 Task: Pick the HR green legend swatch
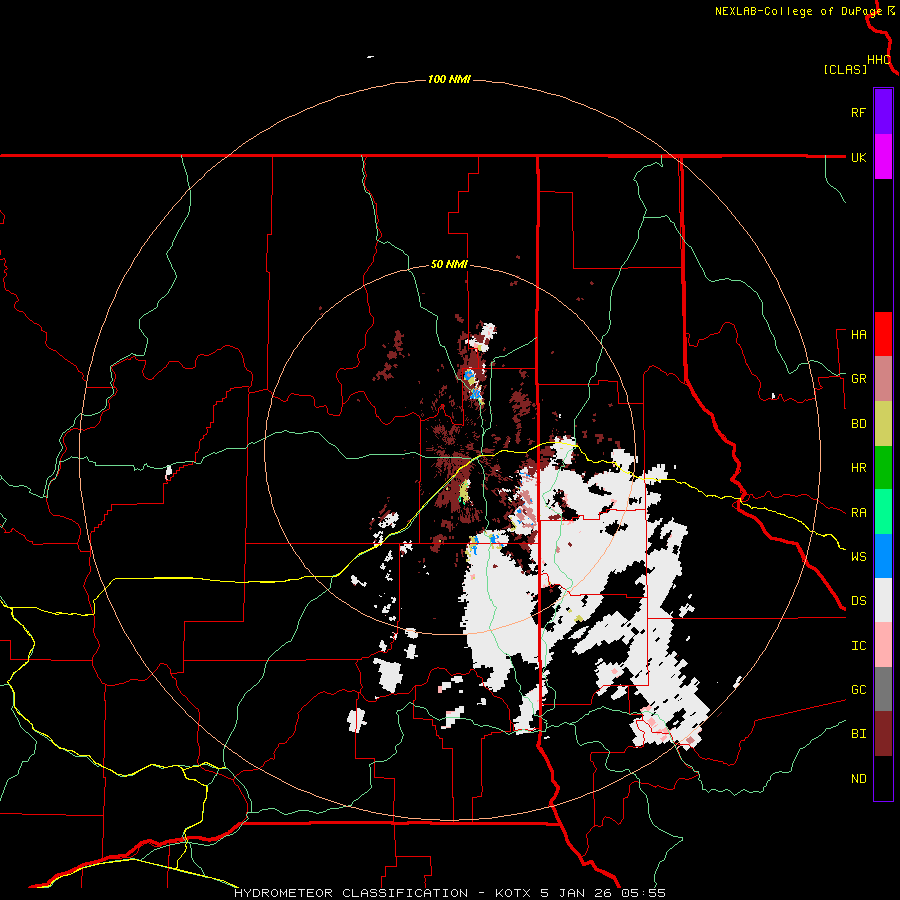883,468
